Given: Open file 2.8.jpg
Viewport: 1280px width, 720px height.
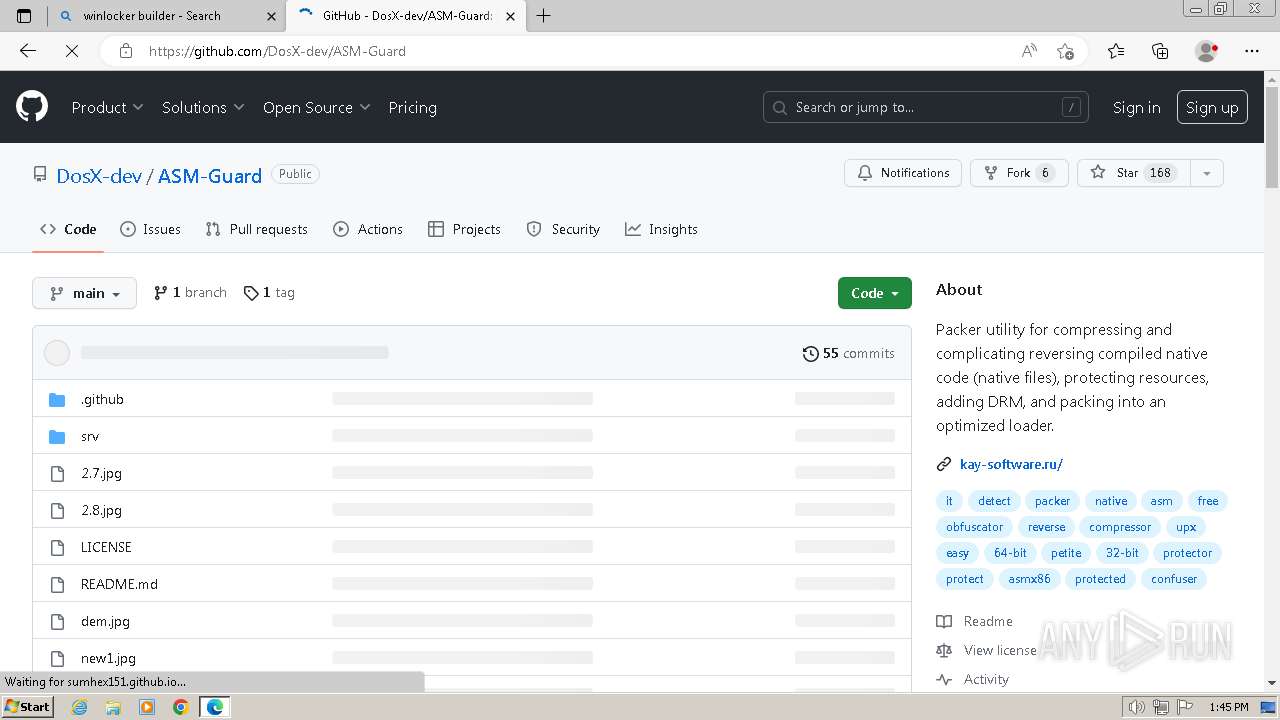Looking at the screenshot, I should click(101, 510).
